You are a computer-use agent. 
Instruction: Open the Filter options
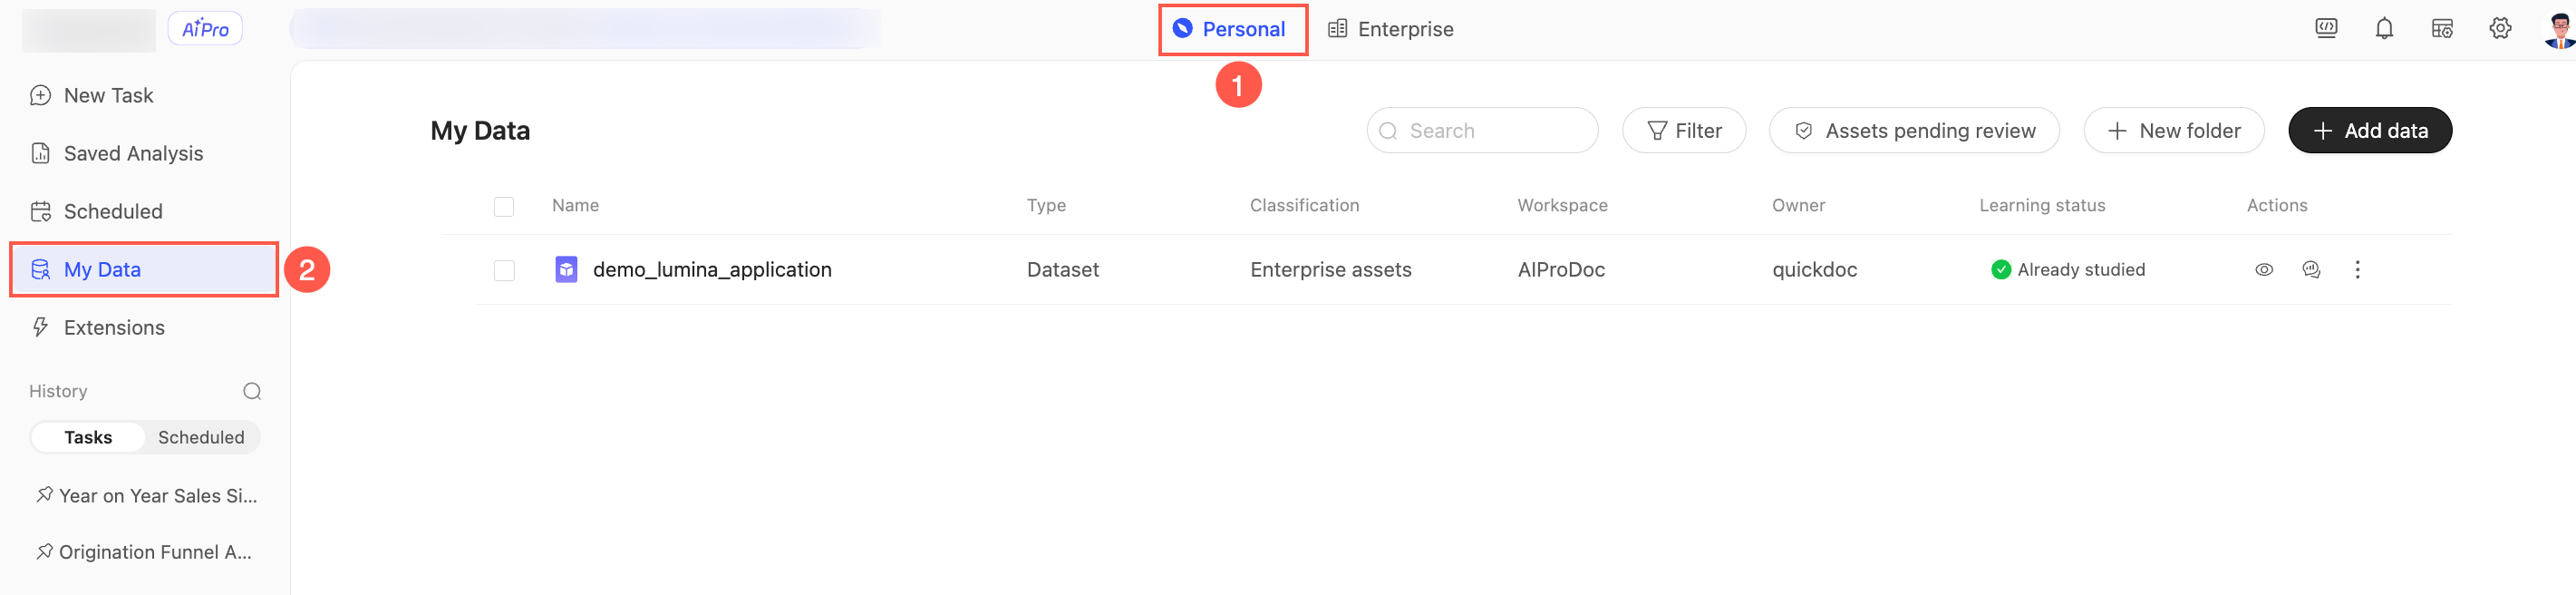(x=1684, y=131)
